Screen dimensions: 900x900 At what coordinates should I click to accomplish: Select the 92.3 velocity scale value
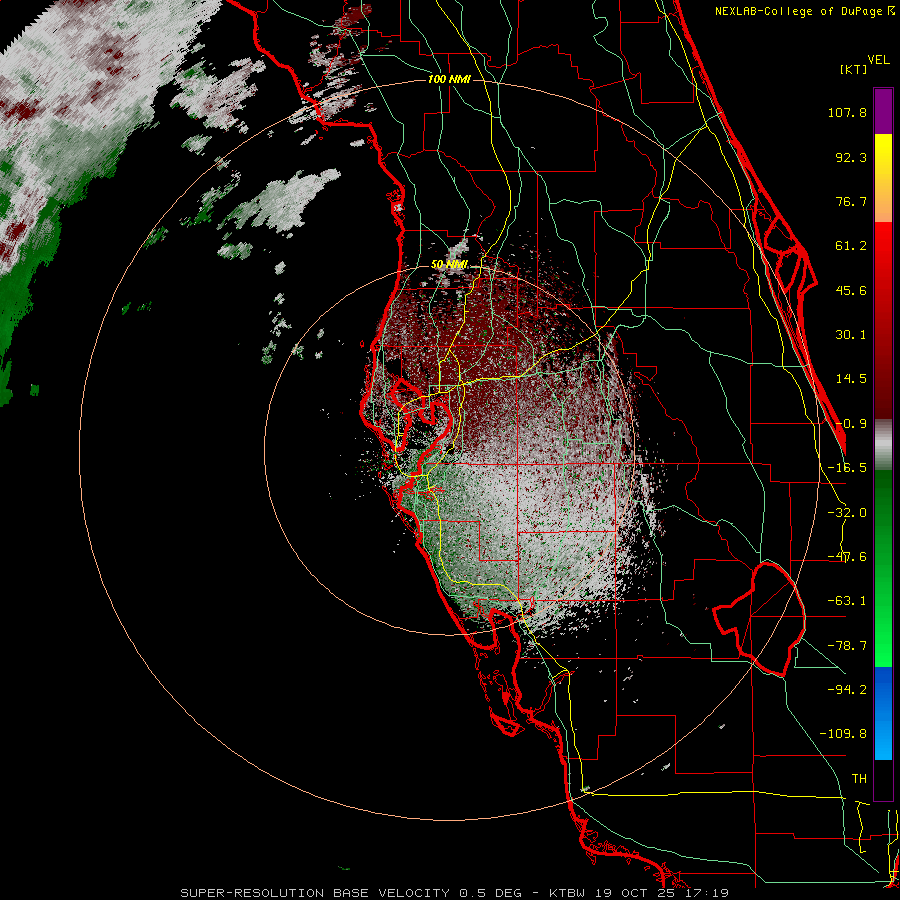tap(851, 157)
